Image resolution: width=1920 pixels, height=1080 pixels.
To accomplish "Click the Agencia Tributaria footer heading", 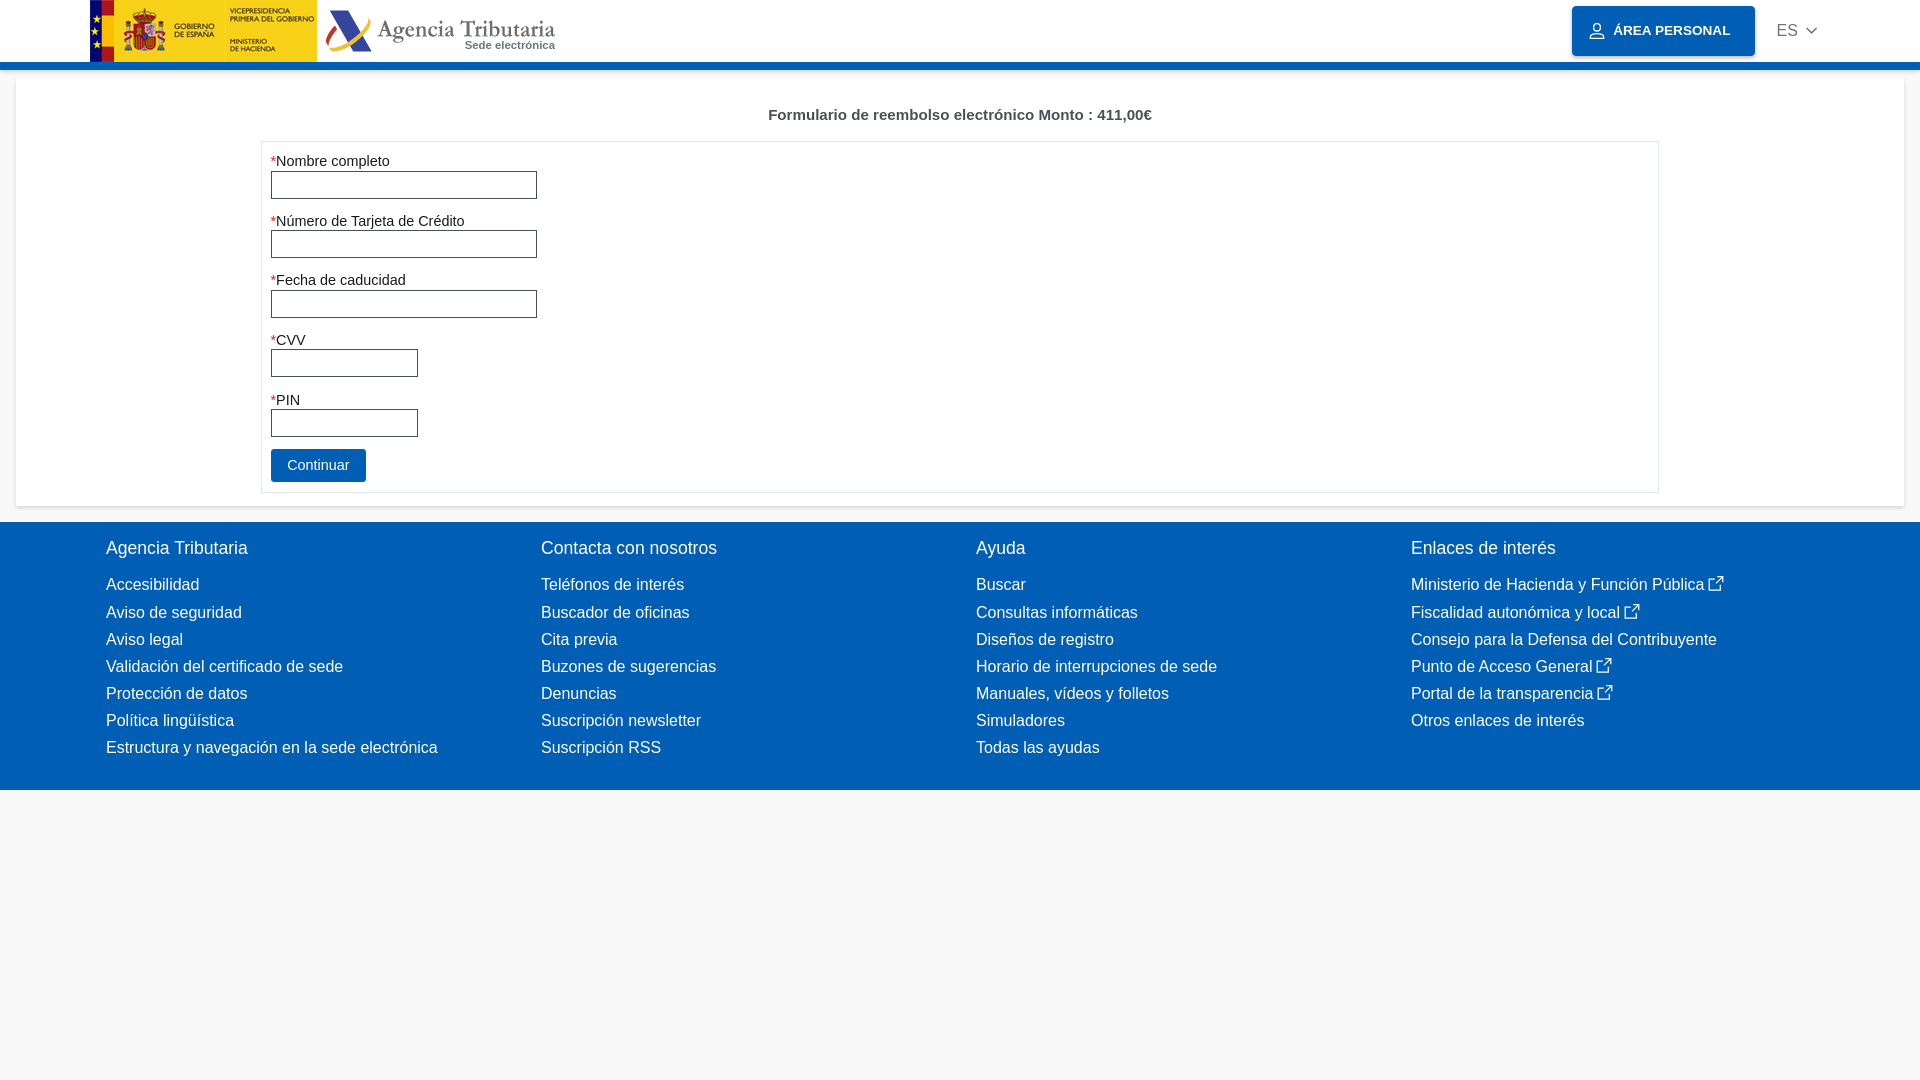I will coord(177,548).
